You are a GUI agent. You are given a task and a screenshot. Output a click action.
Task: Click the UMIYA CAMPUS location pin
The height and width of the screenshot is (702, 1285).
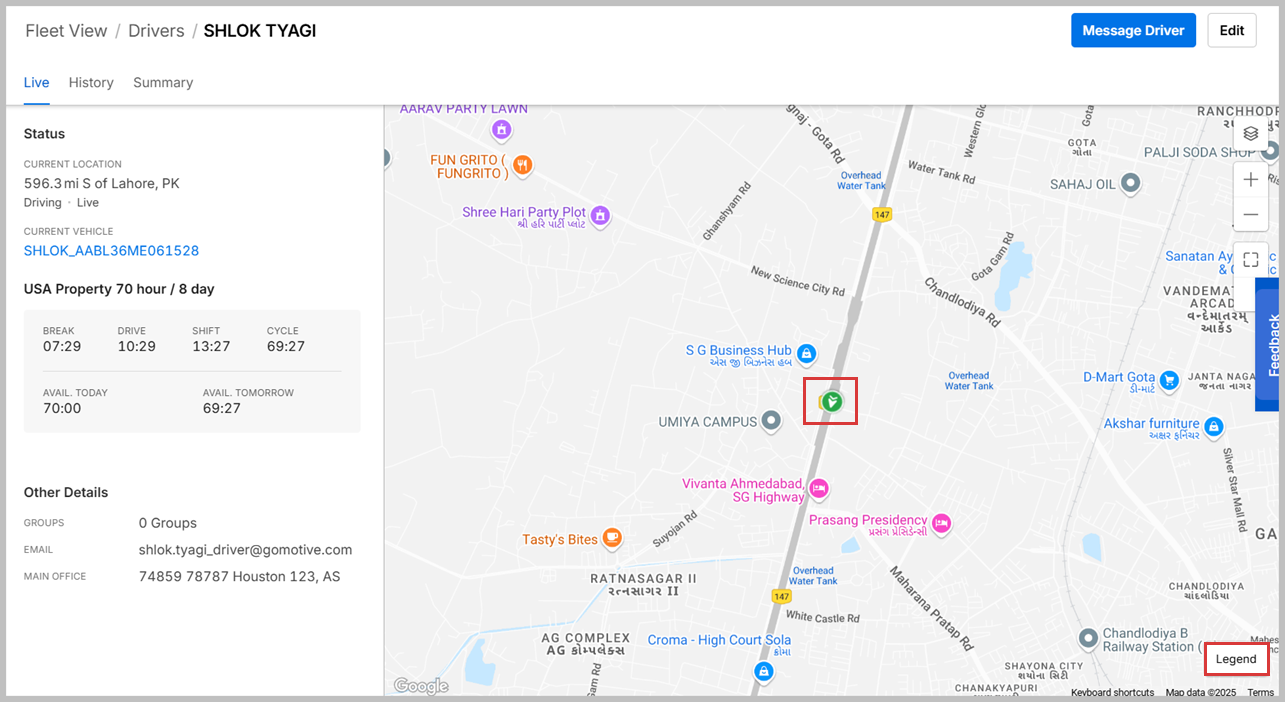[771, 421]
